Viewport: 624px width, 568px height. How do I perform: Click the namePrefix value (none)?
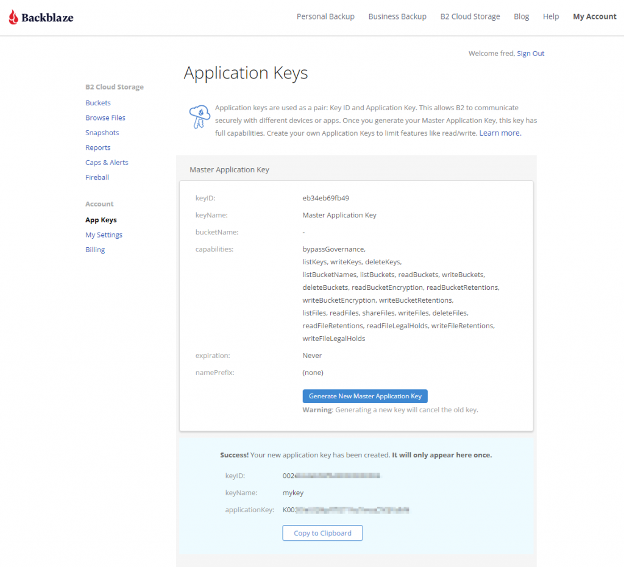[313, 373]
